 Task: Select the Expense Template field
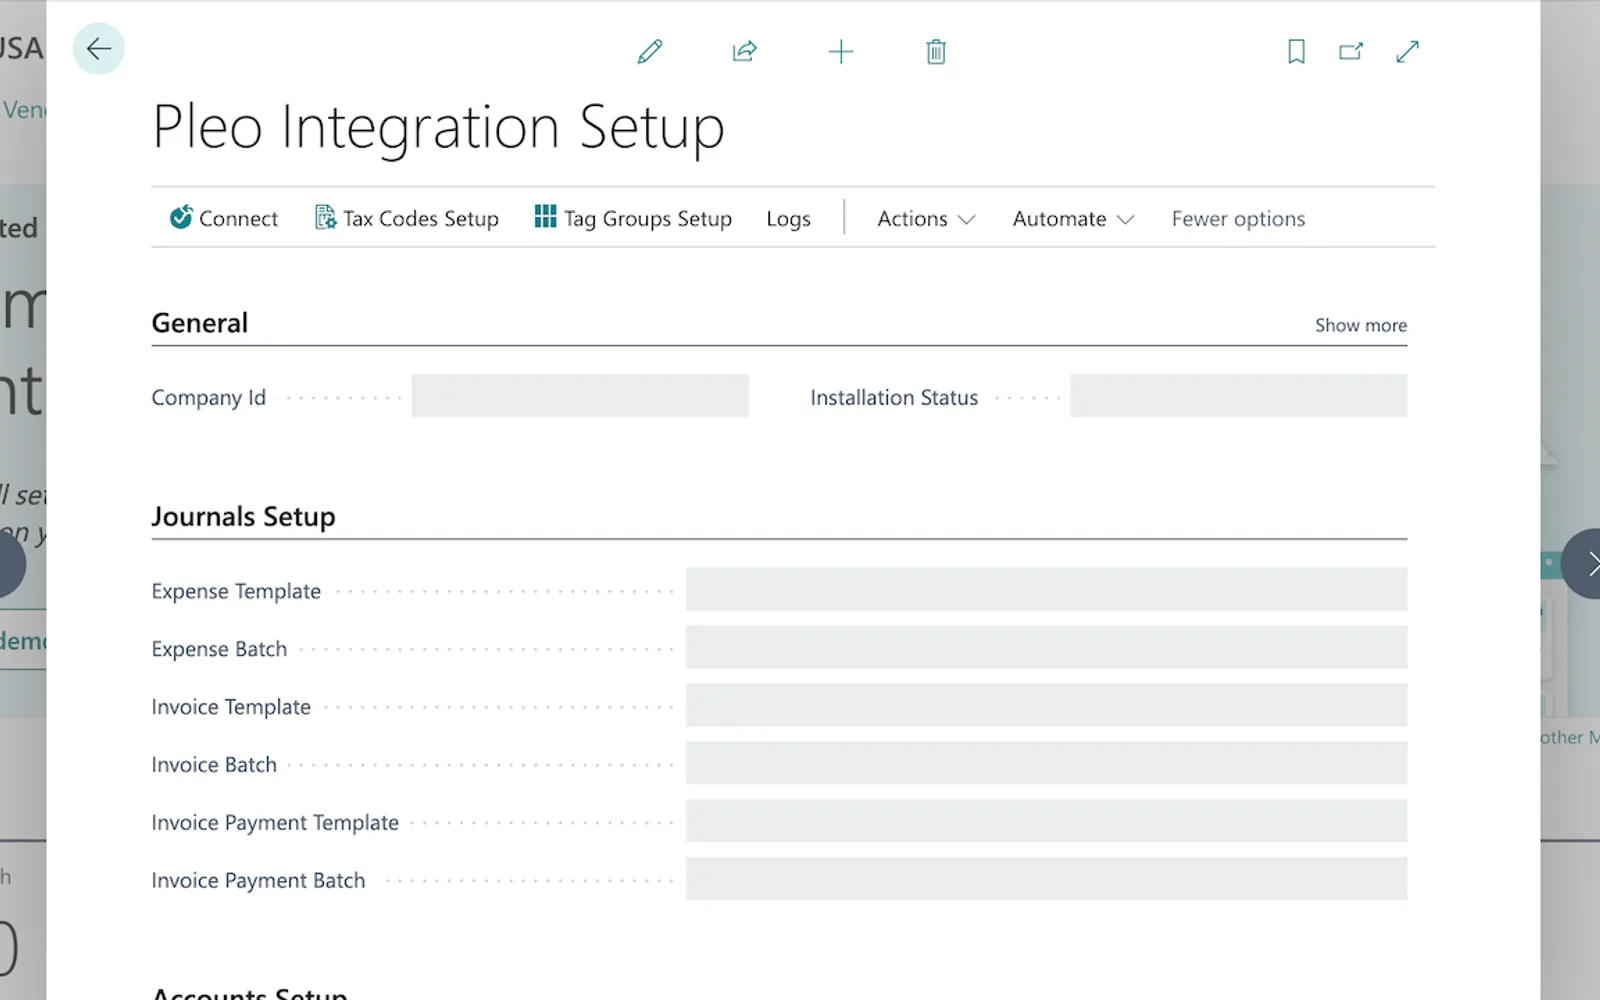[1046, 590]
